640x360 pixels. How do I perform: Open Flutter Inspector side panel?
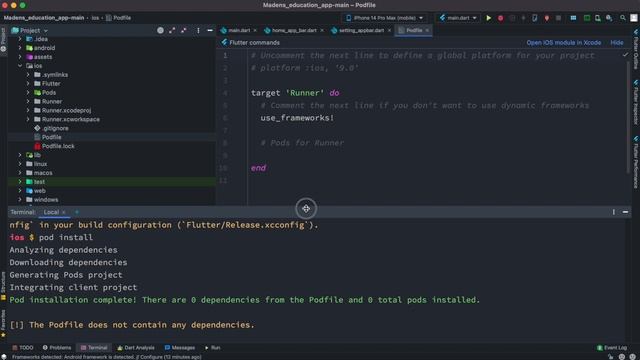(x=636, y=102)
